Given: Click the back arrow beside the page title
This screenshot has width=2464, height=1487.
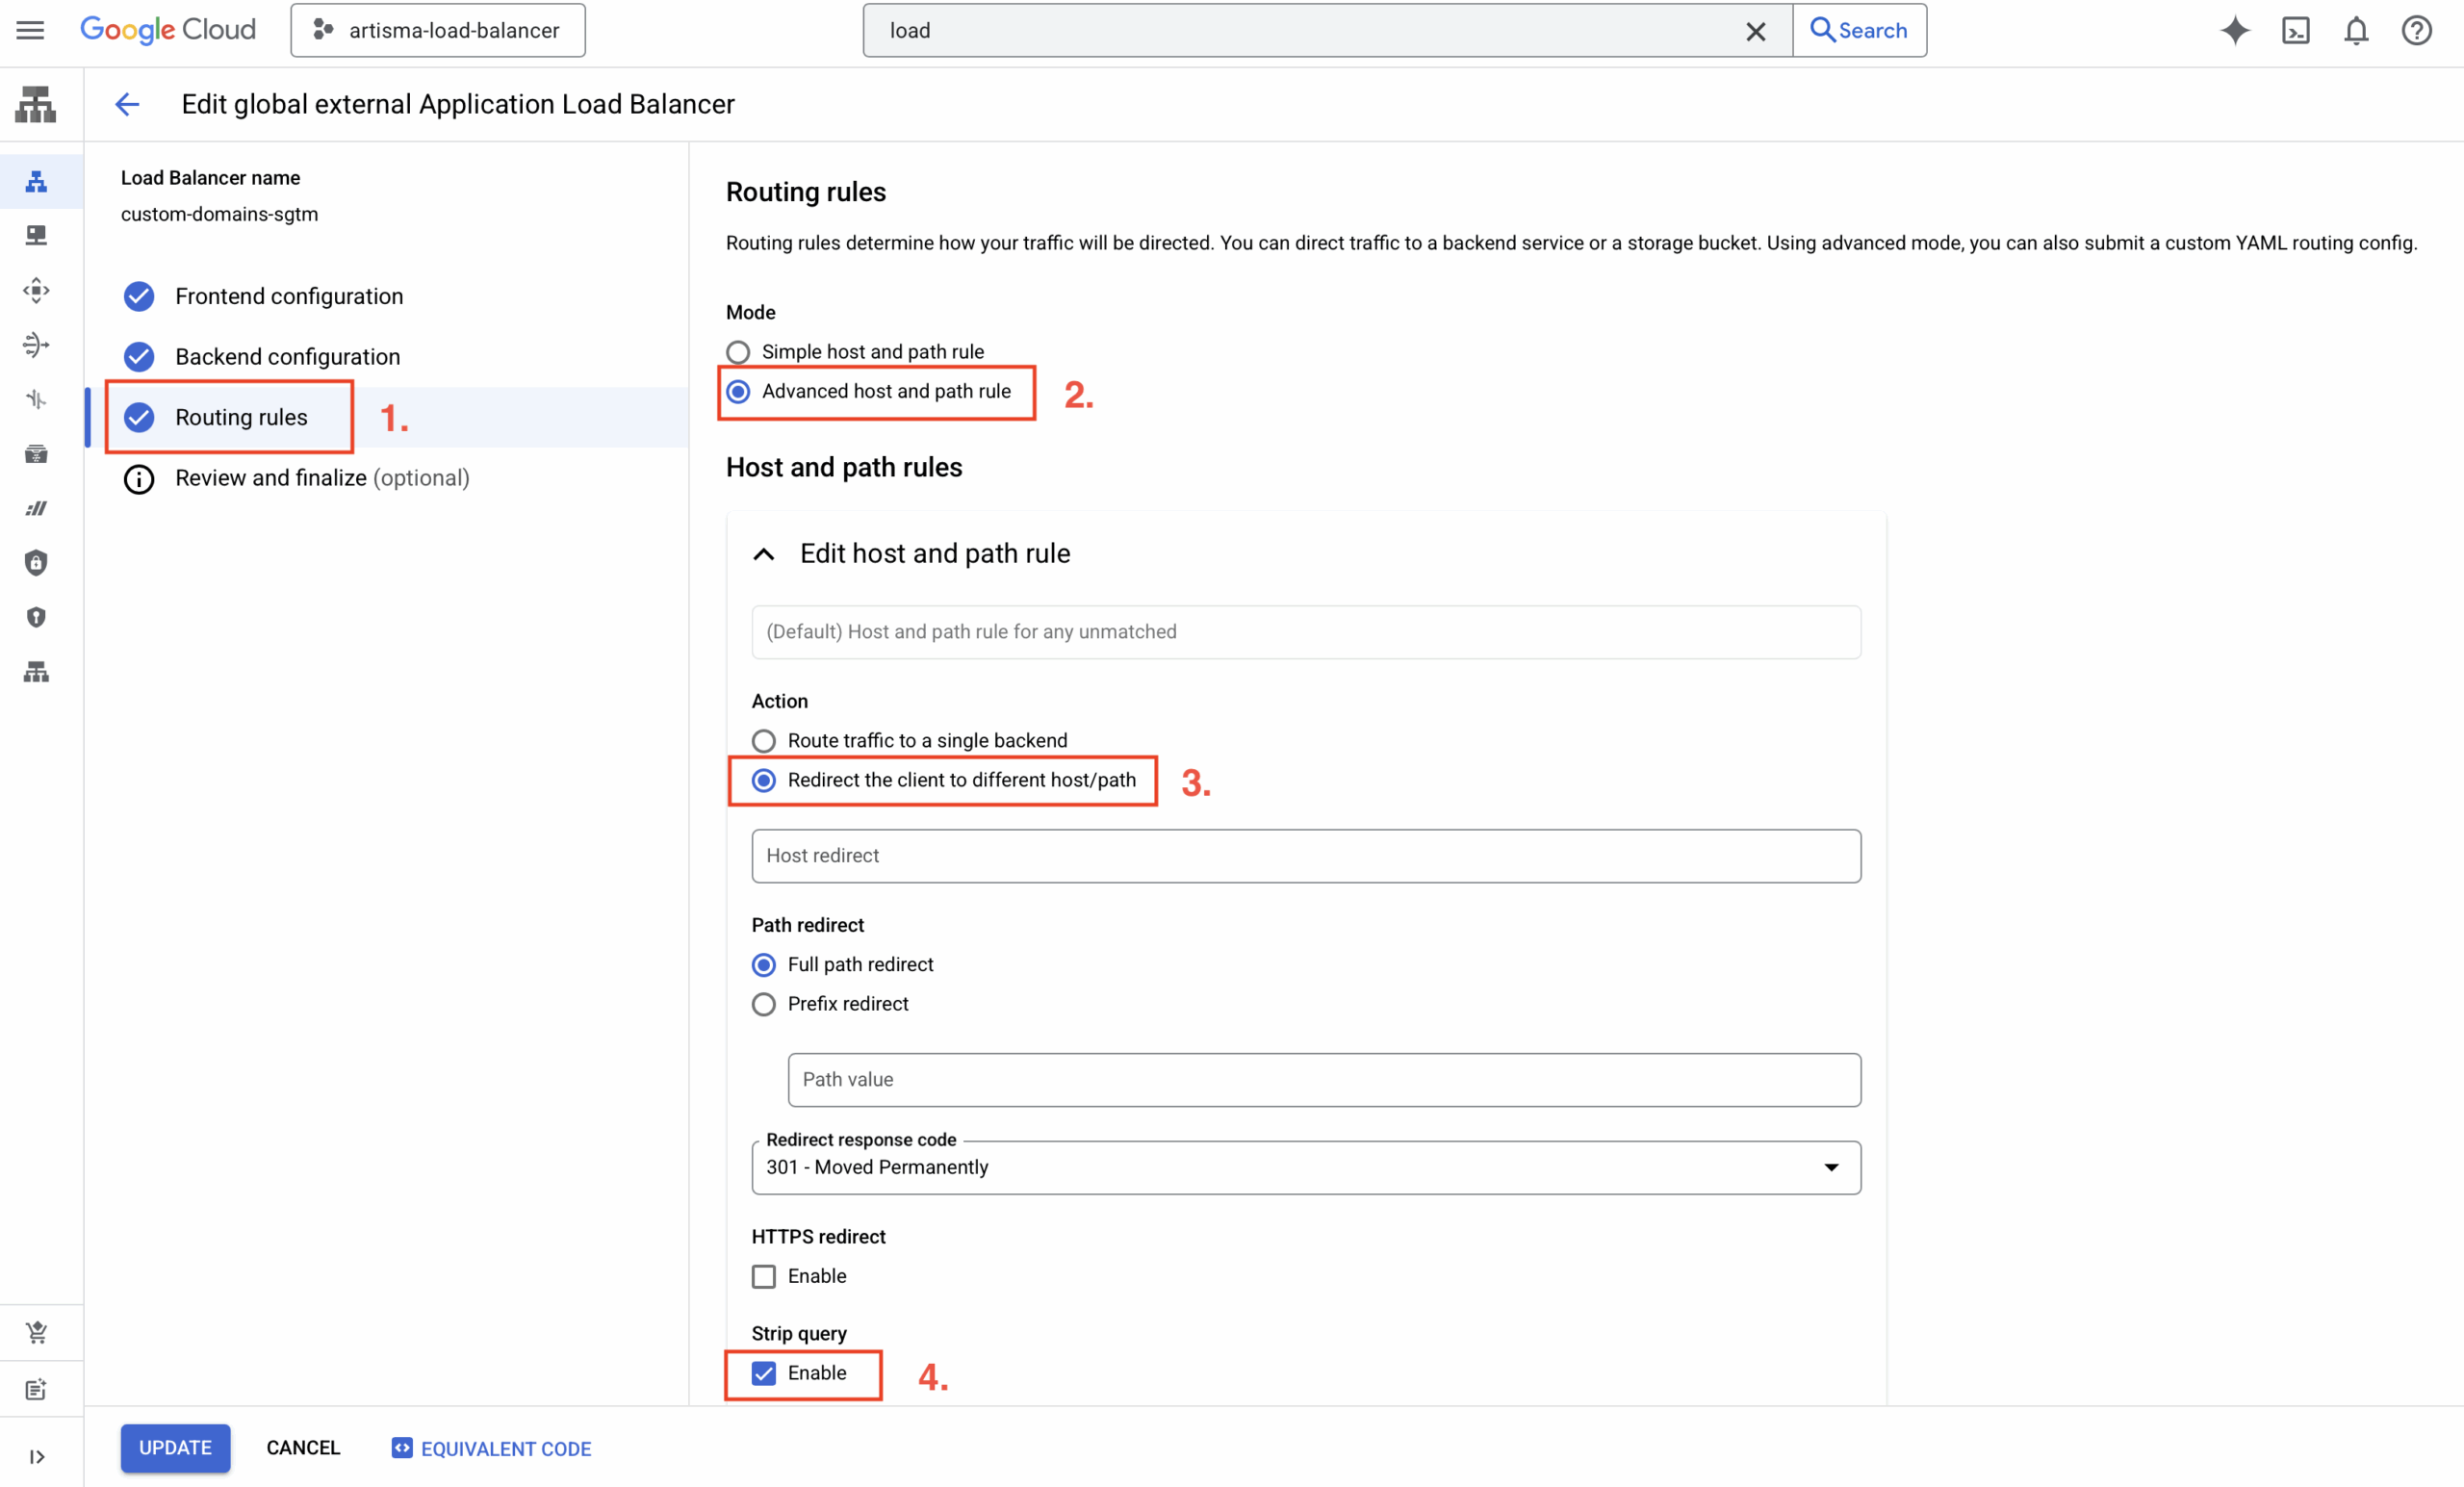Looking at the screenshot, I should click(x=127, y=104).
